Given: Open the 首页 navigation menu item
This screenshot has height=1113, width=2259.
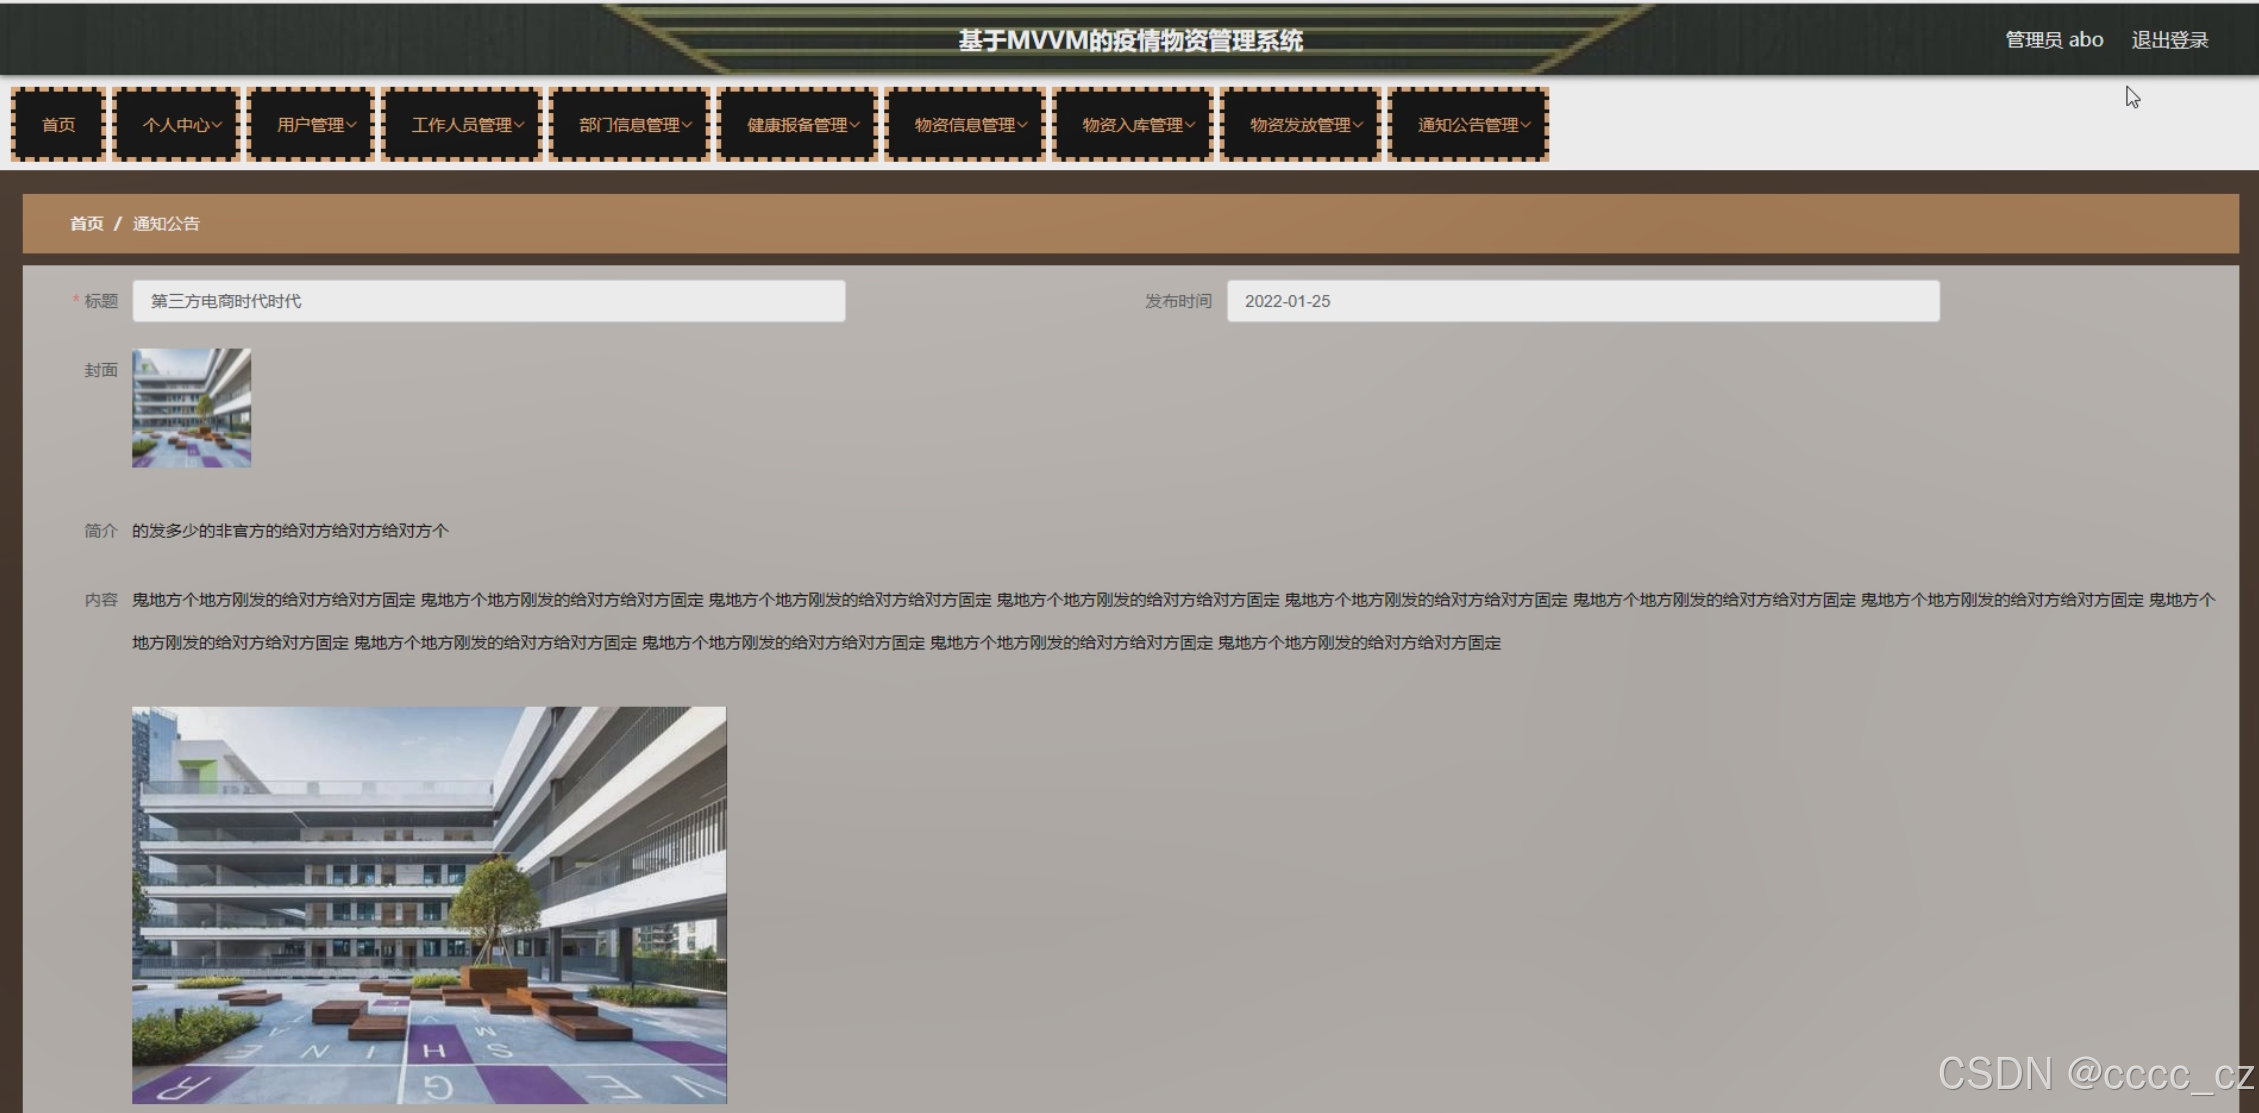Looking at the screenshot, I should tap(58, 125).
